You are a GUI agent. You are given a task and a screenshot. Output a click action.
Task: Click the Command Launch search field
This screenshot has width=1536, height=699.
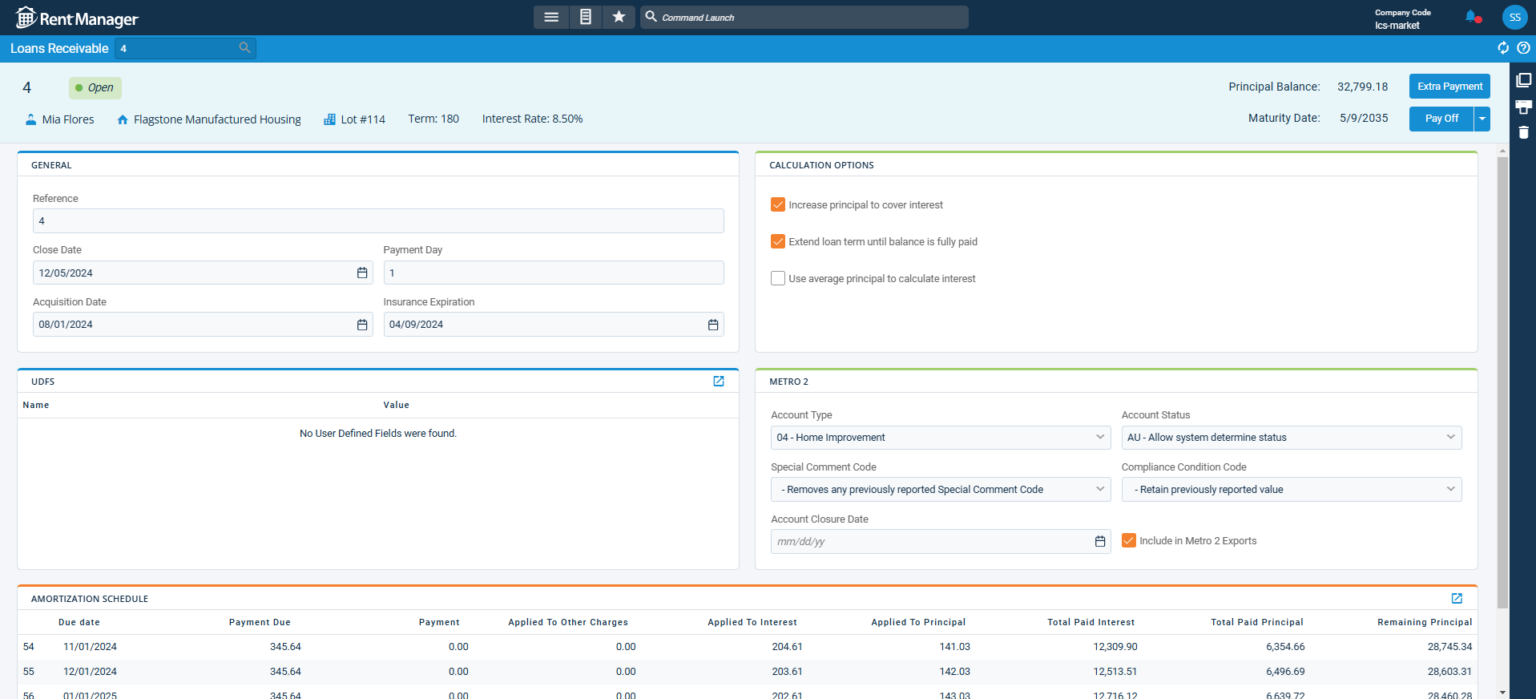804,17
